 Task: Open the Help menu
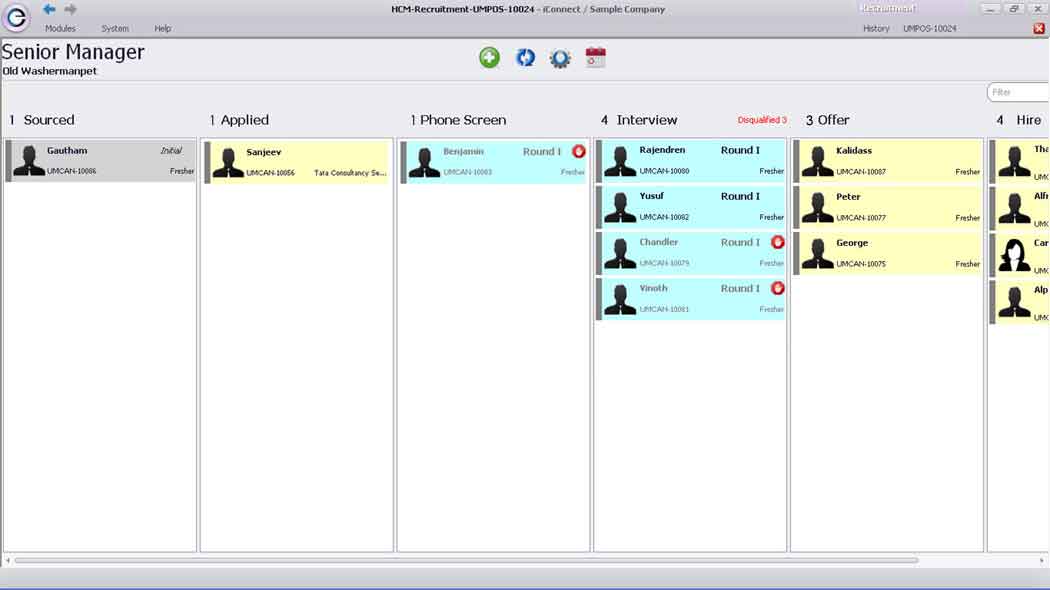click(x=162, y=29)
